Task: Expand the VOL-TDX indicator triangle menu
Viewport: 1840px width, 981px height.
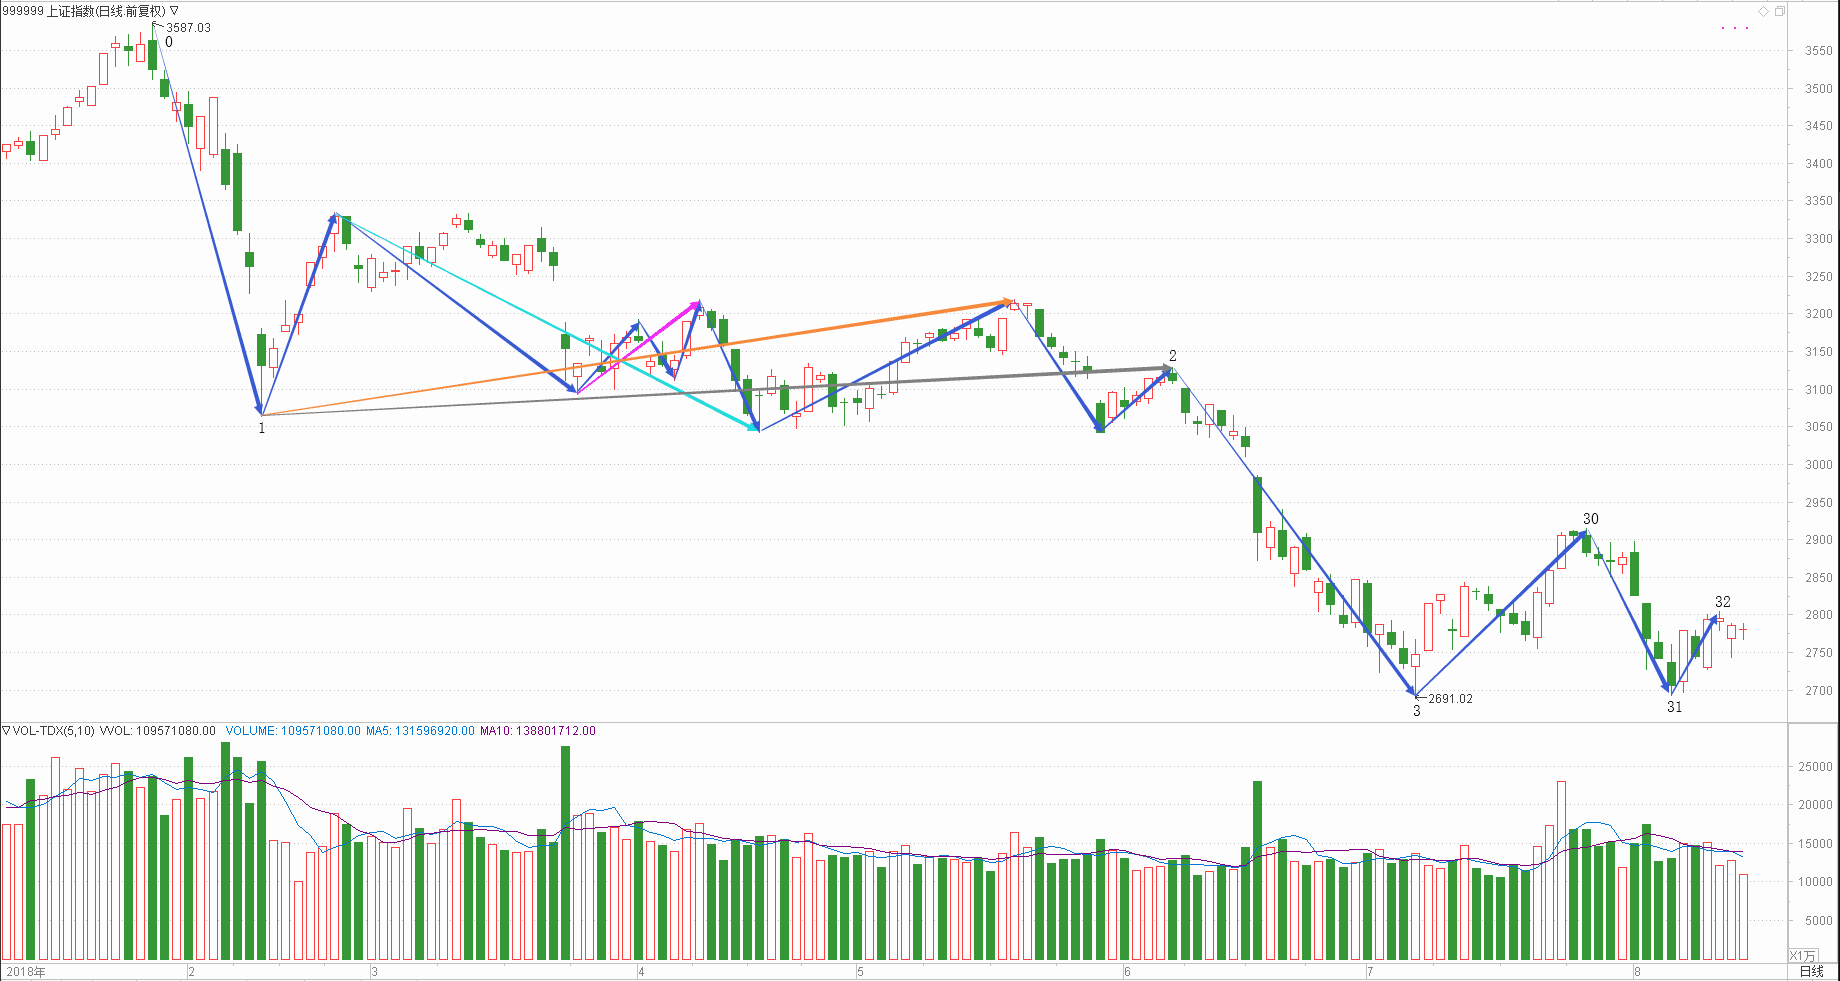Action: click(6, 731)
